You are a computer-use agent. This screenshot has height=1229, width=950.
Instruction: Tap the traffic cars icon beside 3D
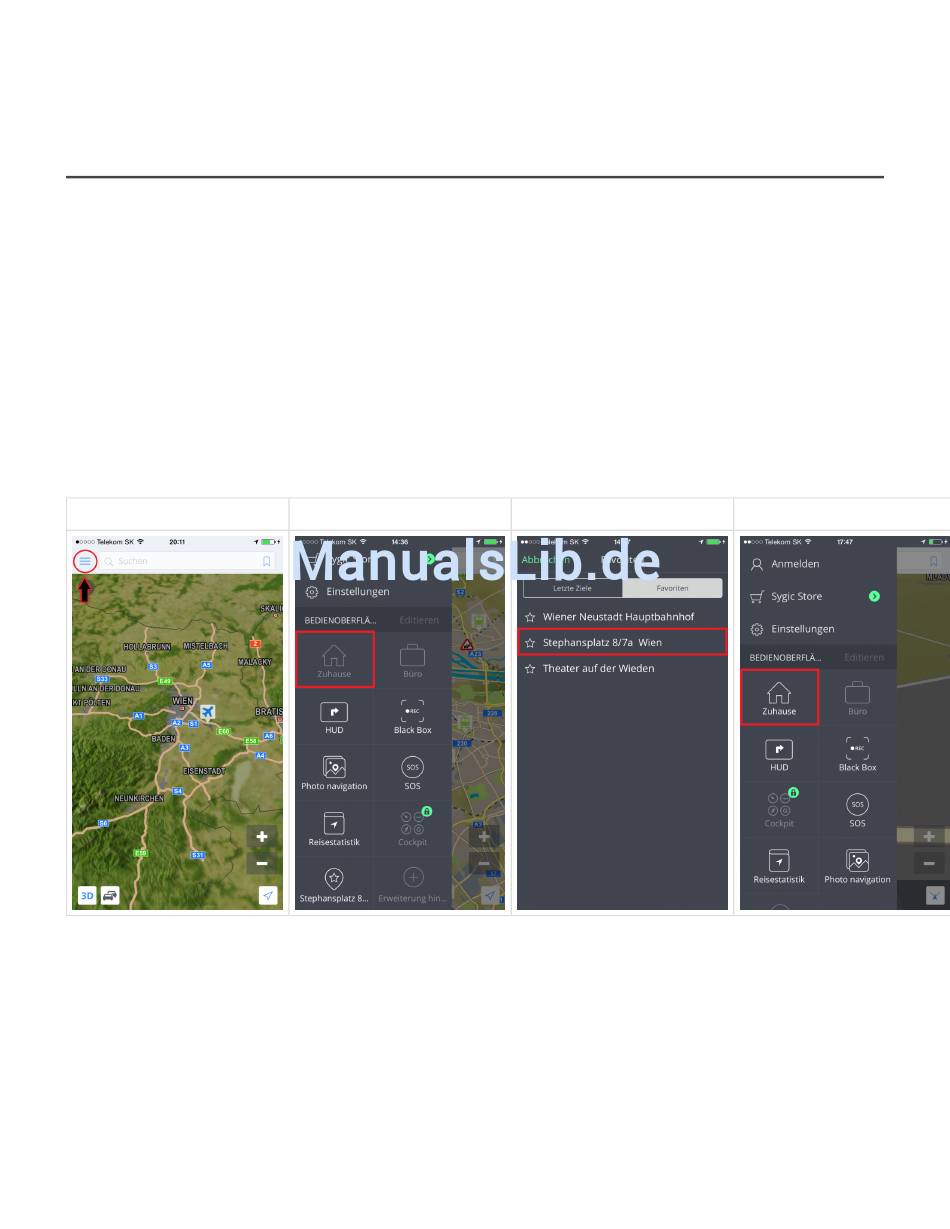(x=110, y=895)
